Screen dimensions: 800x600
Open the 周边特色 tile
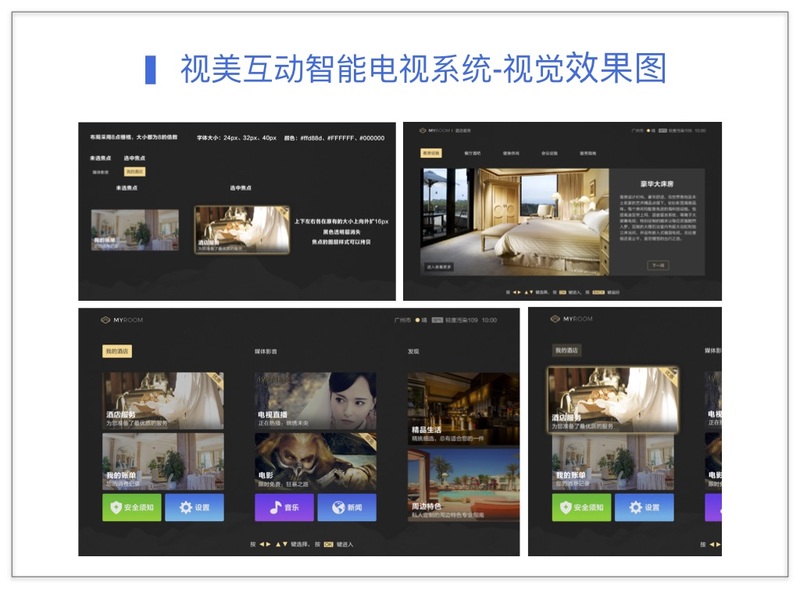[x=463, y=485]
